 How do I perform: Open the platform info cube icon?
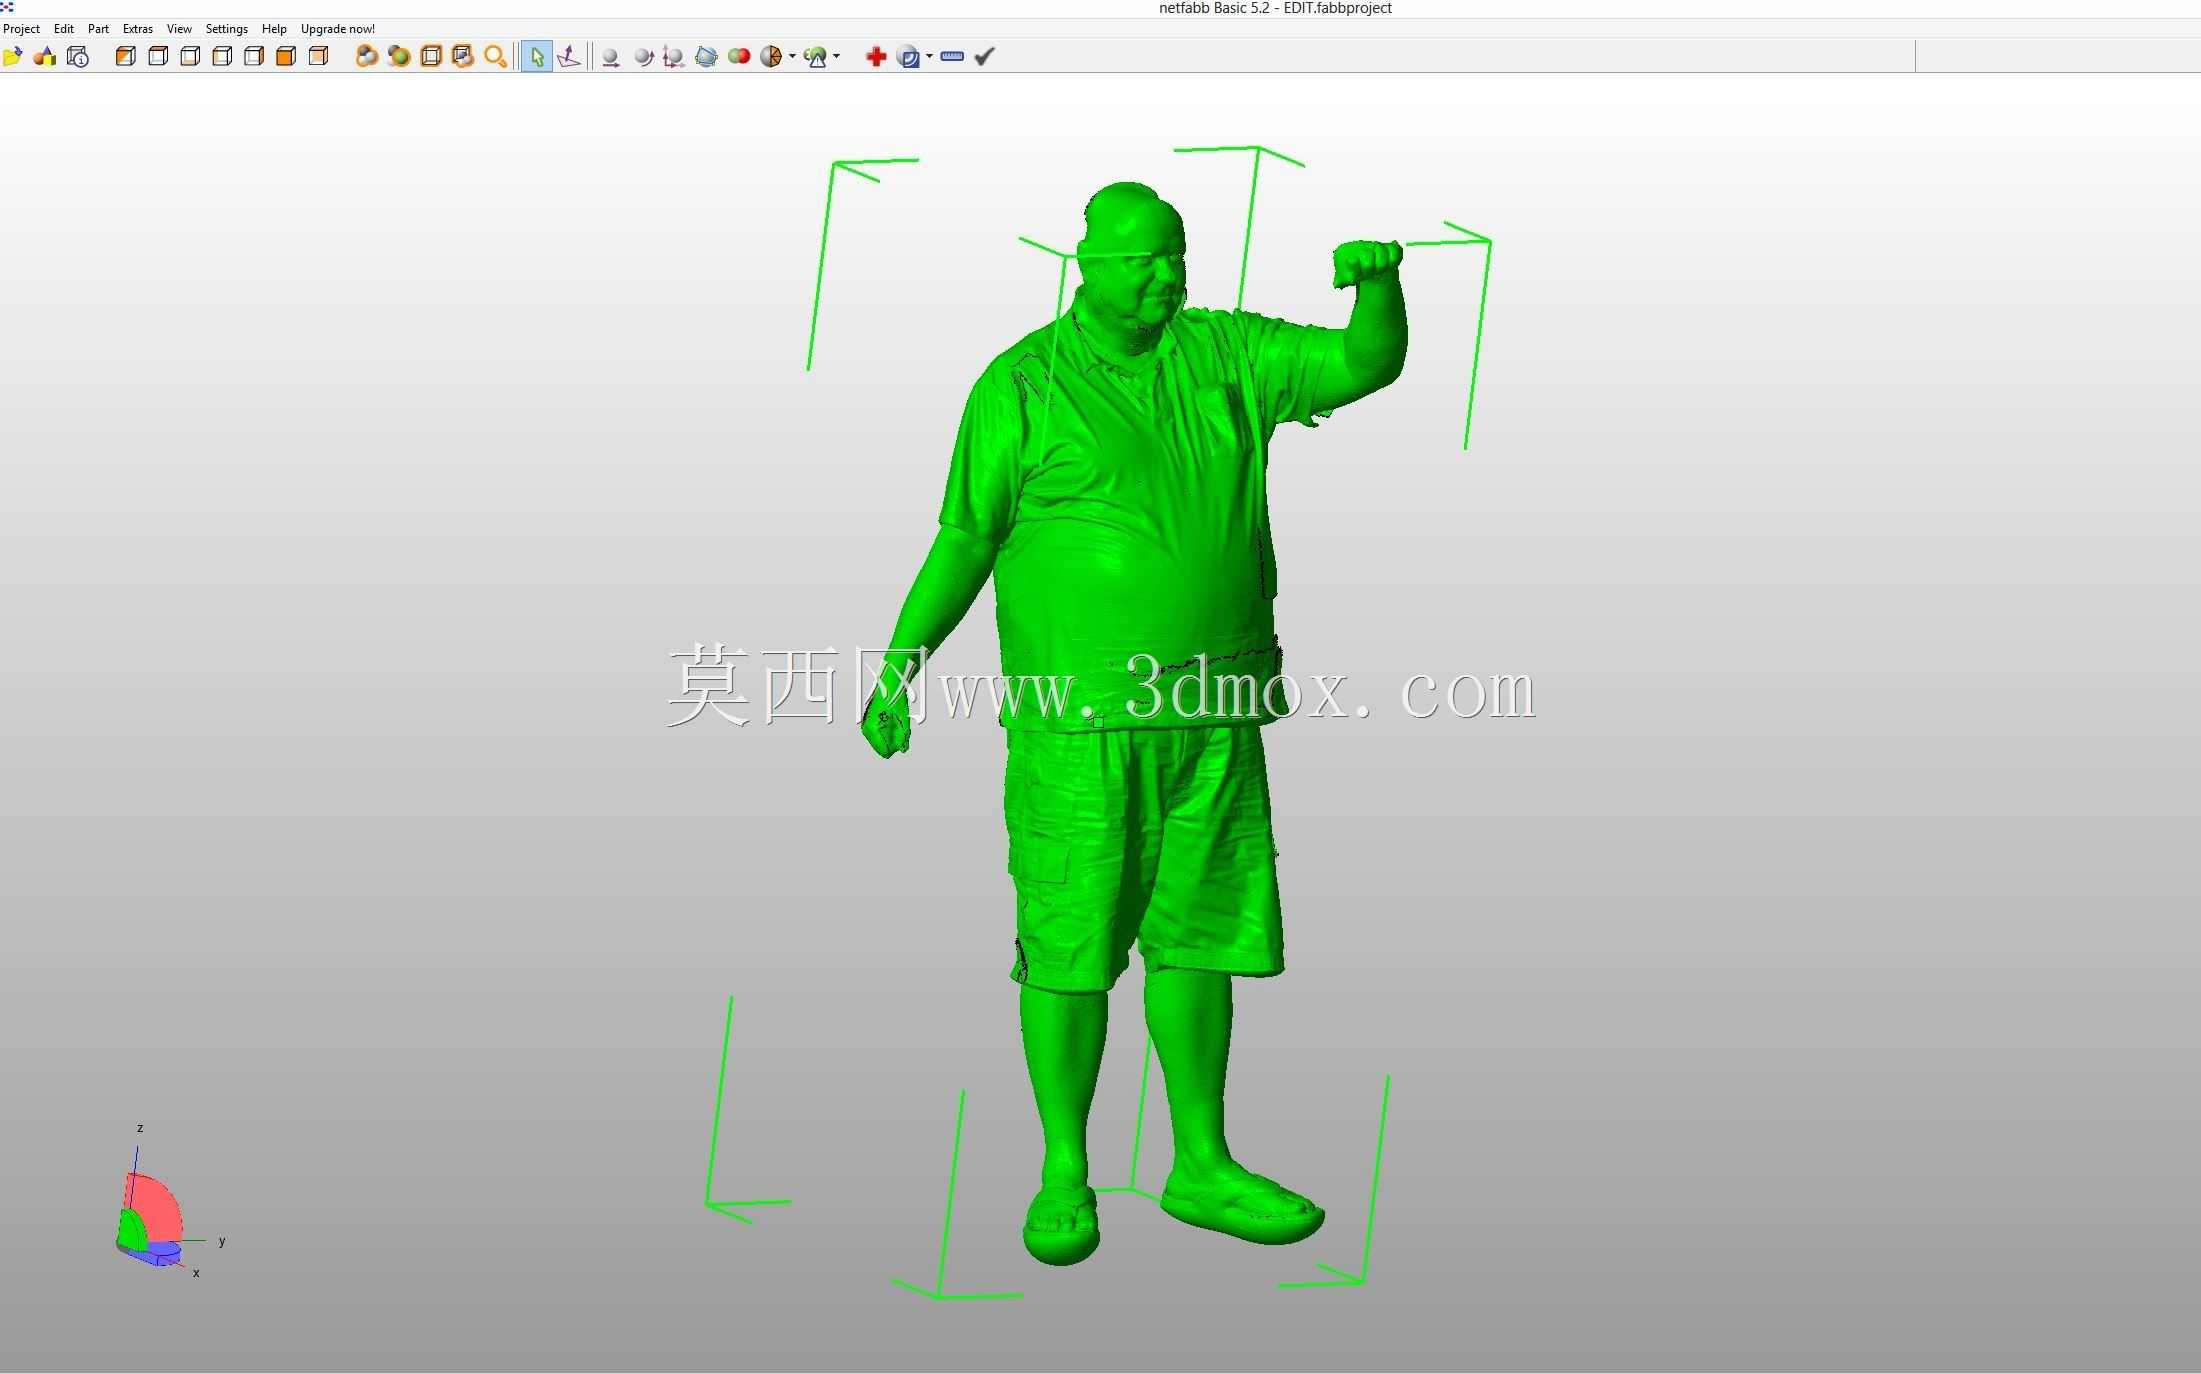tap(78, 57)
